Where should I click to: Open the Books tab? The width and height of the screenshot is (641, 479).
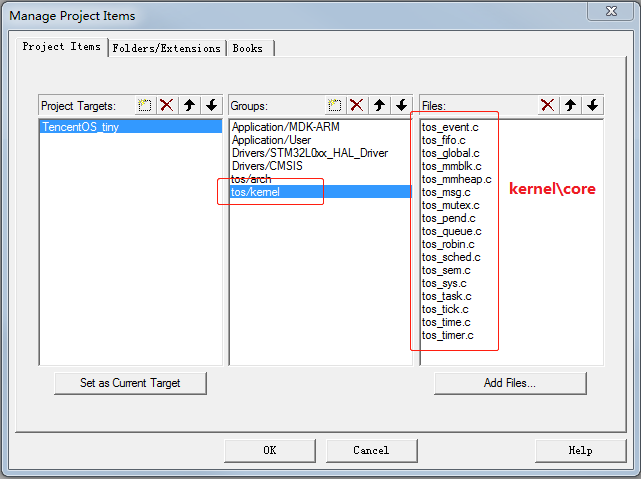point(247,48)
